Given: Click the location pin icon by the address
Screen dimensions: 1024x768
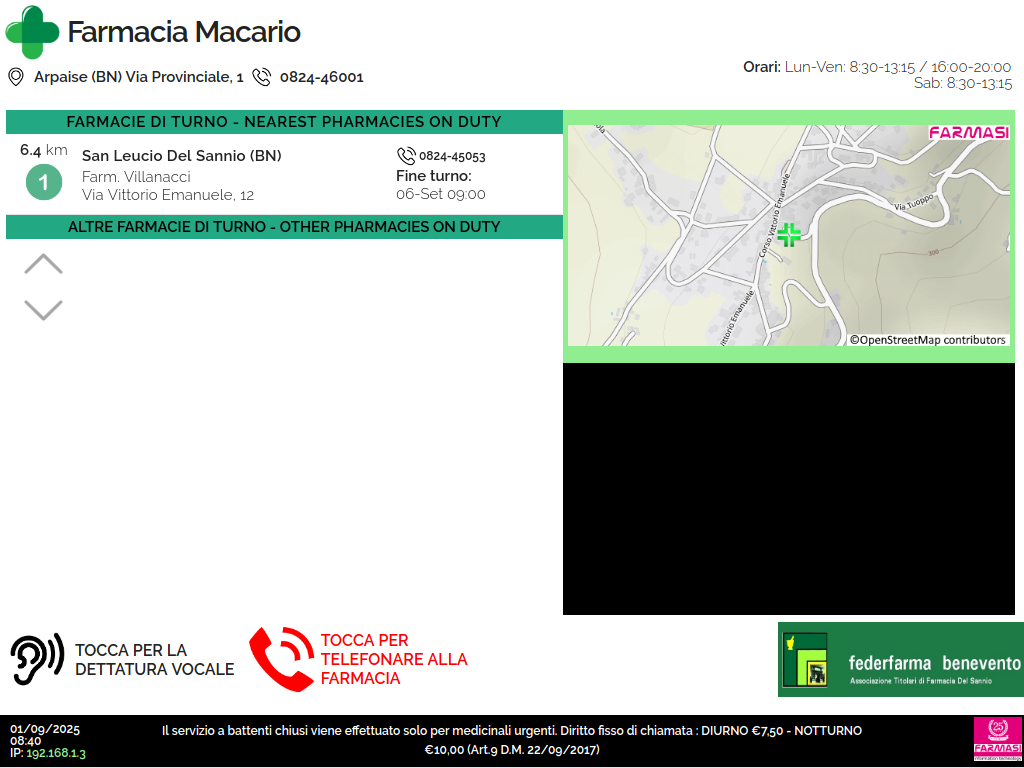Looking at the screenshot, I should tap(16, 77).
